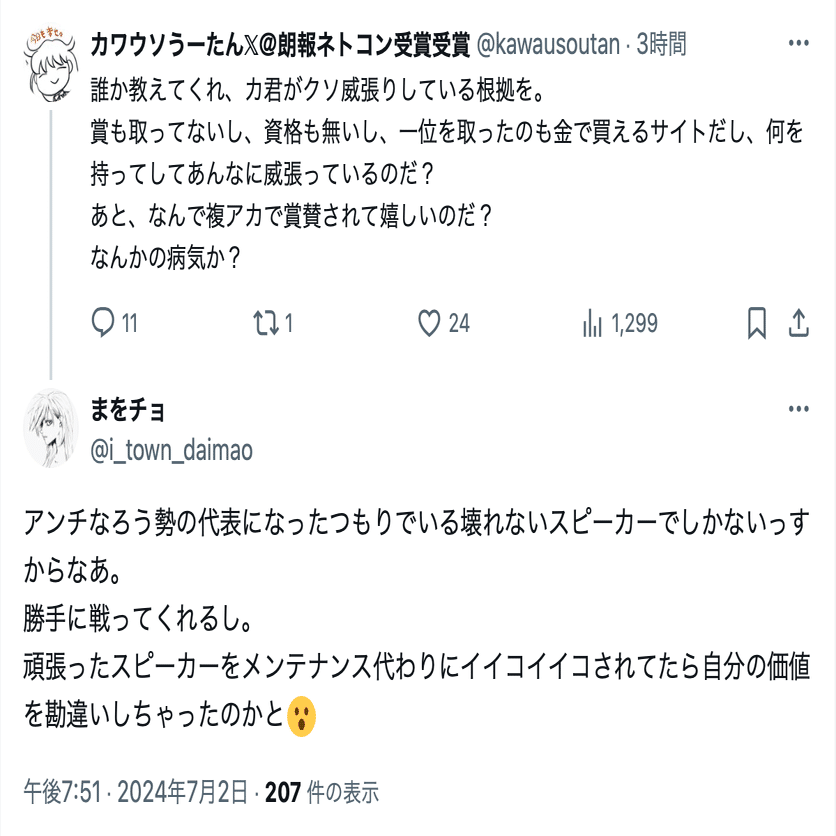The height and width of the screenshot is (836, 836).
Task: Click the 207 件の表示 view count
Action: tap(322, 793)
